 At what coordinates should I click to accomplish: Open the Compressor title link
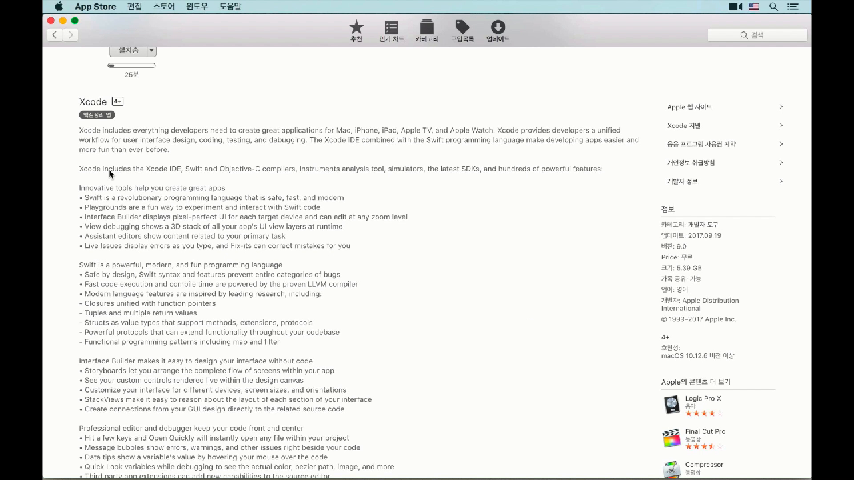coord(704,465)
